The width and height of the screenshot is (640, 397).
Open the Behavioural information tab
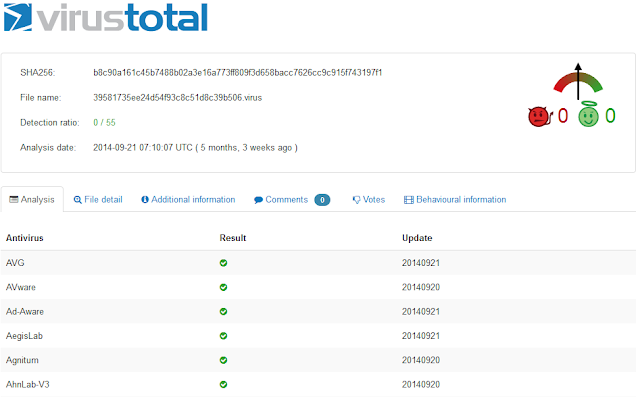(455, 200)
